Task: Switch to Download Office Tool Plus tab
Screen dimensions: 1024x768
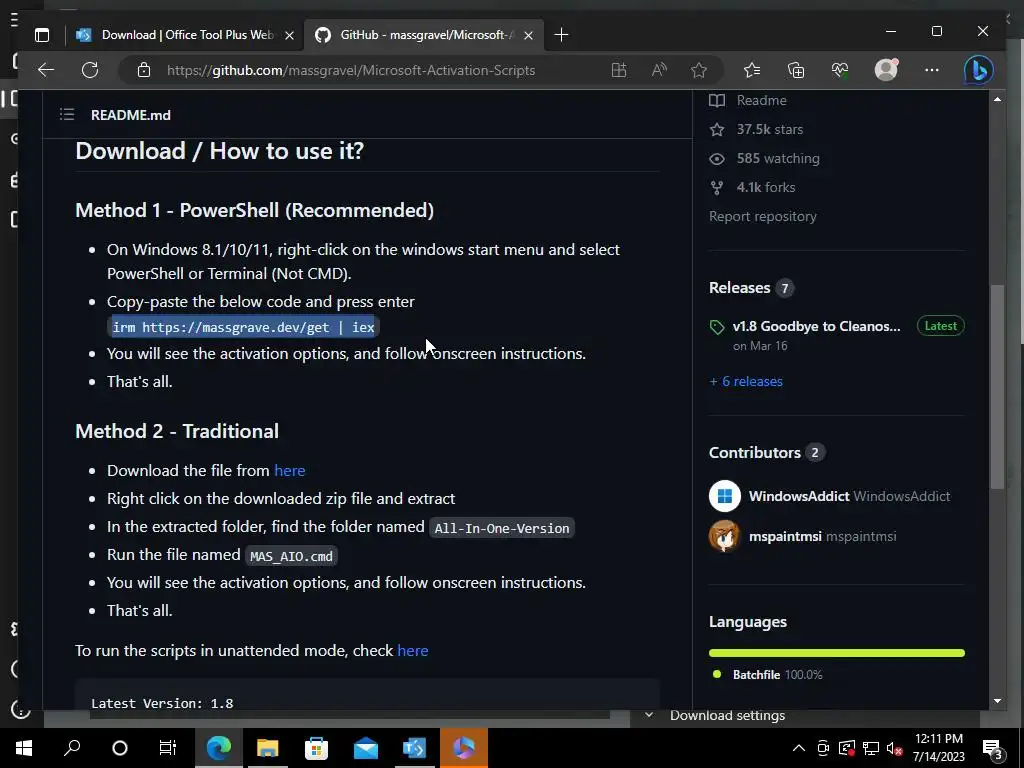Action: [x=187, y=35]
